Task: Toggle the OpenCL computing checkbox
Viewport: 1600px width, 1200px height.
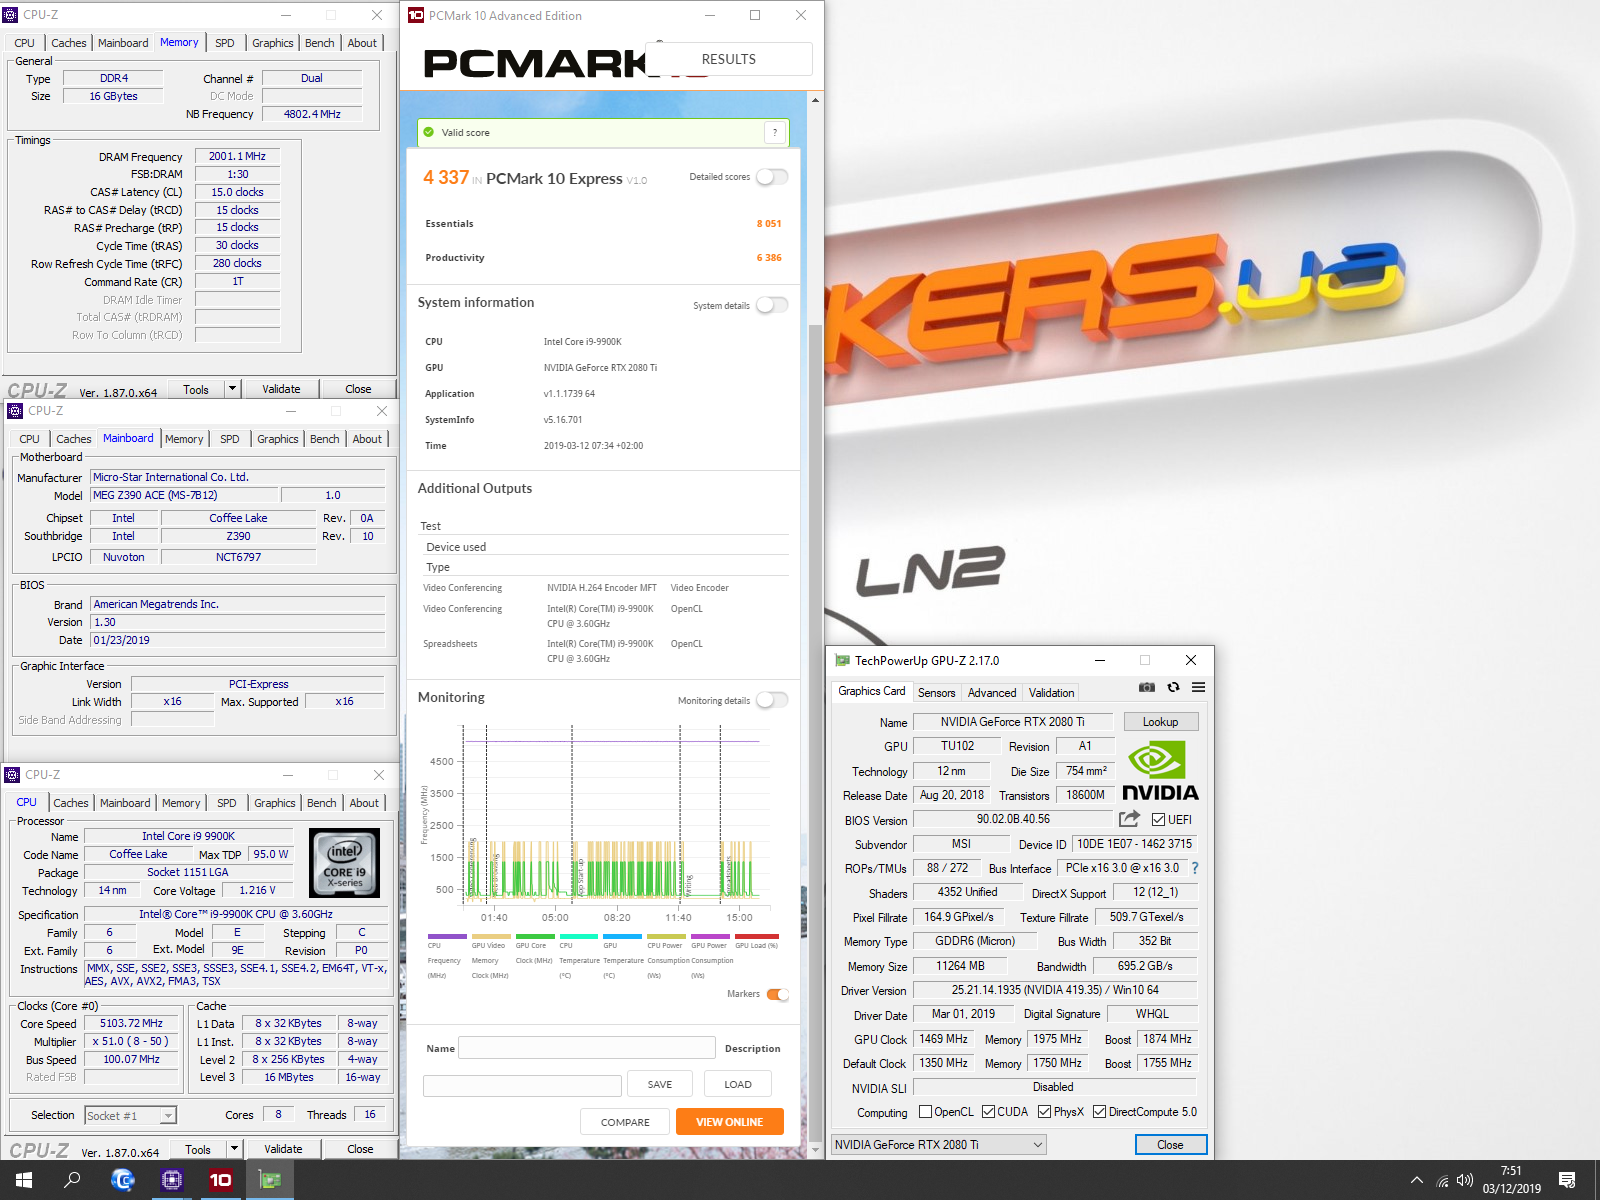Action: (x=925, y=1112)
